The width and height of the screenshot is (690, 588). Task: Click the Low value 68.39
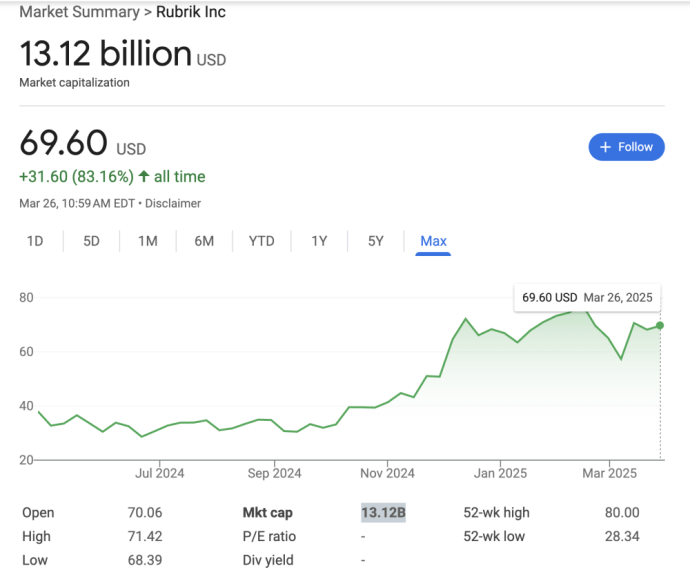pyautogui.click(x=145, y=560)
